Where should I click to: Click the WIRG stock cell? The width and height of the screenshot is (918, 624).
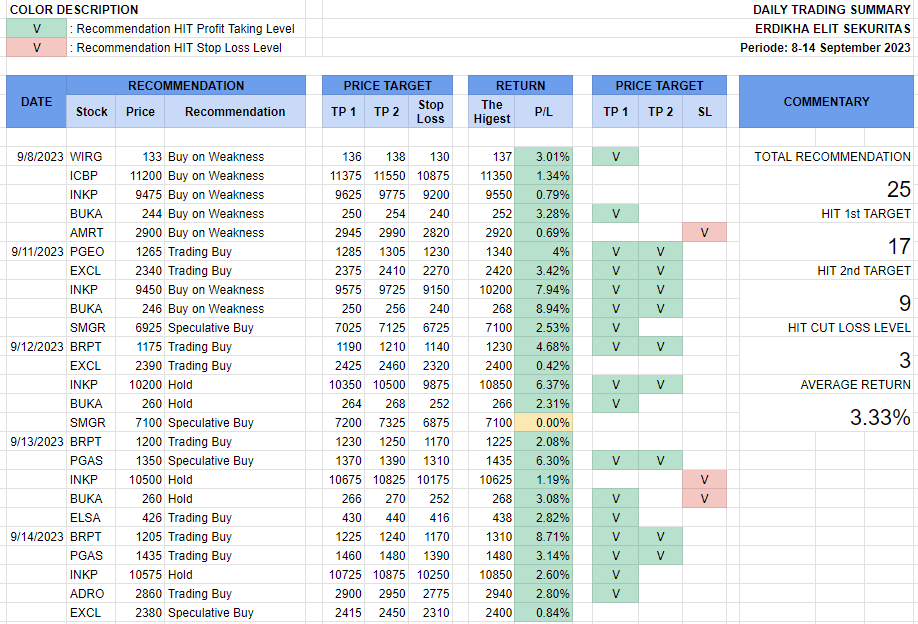[86, 157]
